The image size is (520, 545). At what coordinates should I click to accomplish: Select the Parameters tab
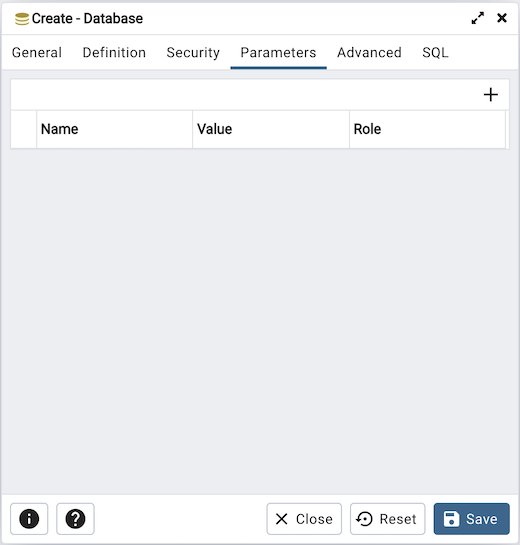tap(278, 52)
